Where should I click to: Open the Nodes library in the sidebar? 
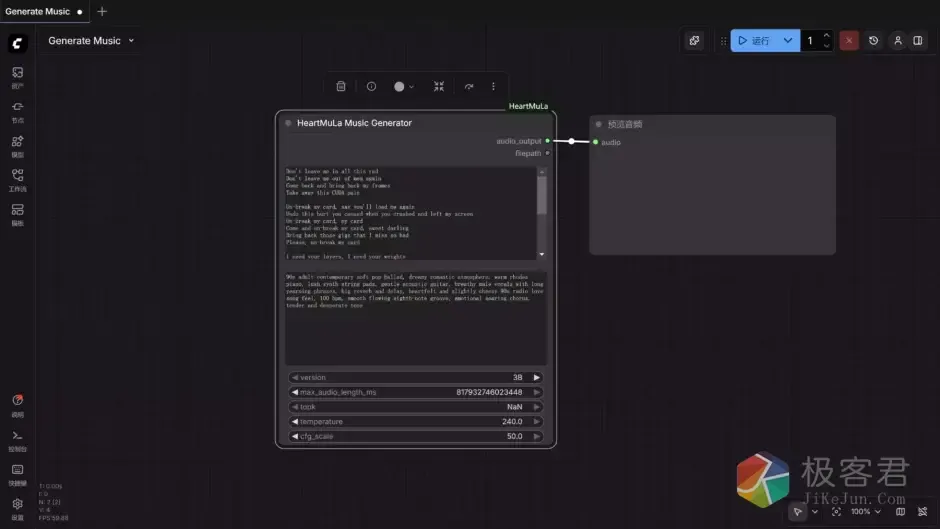(17, 111)
